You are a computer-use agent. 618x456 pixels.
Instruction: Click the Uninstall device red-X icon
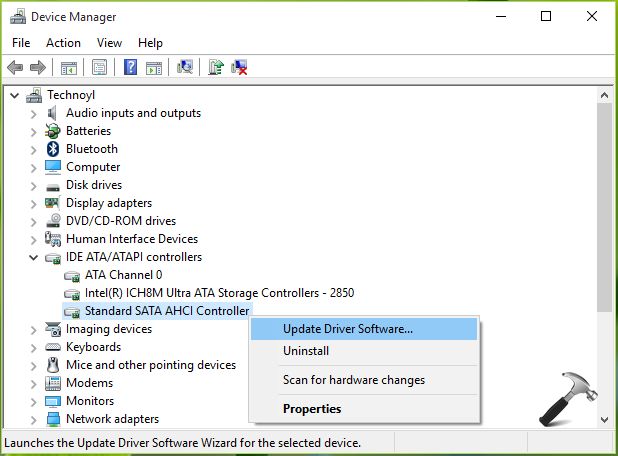pyautogui.click(x=239, y=67)
